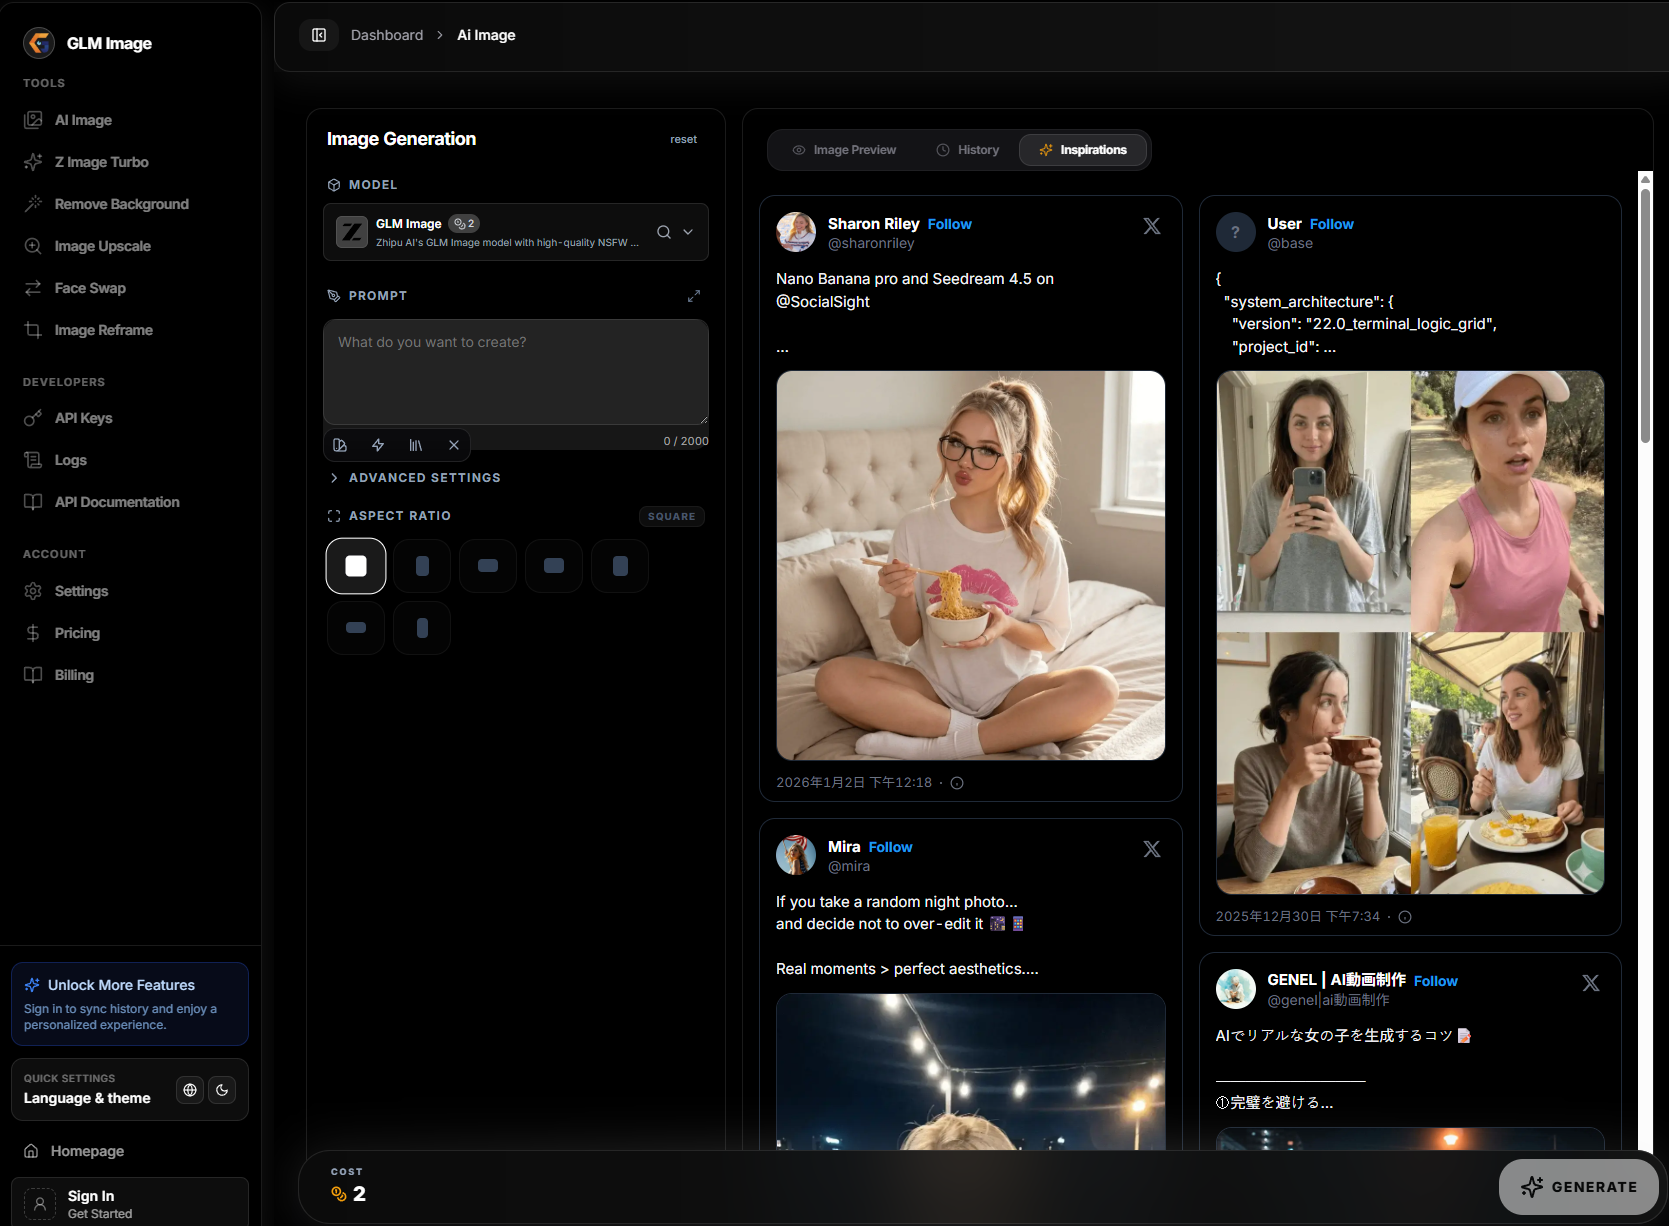
Task: Click the Generate button
Action: coord(1578,1187)
